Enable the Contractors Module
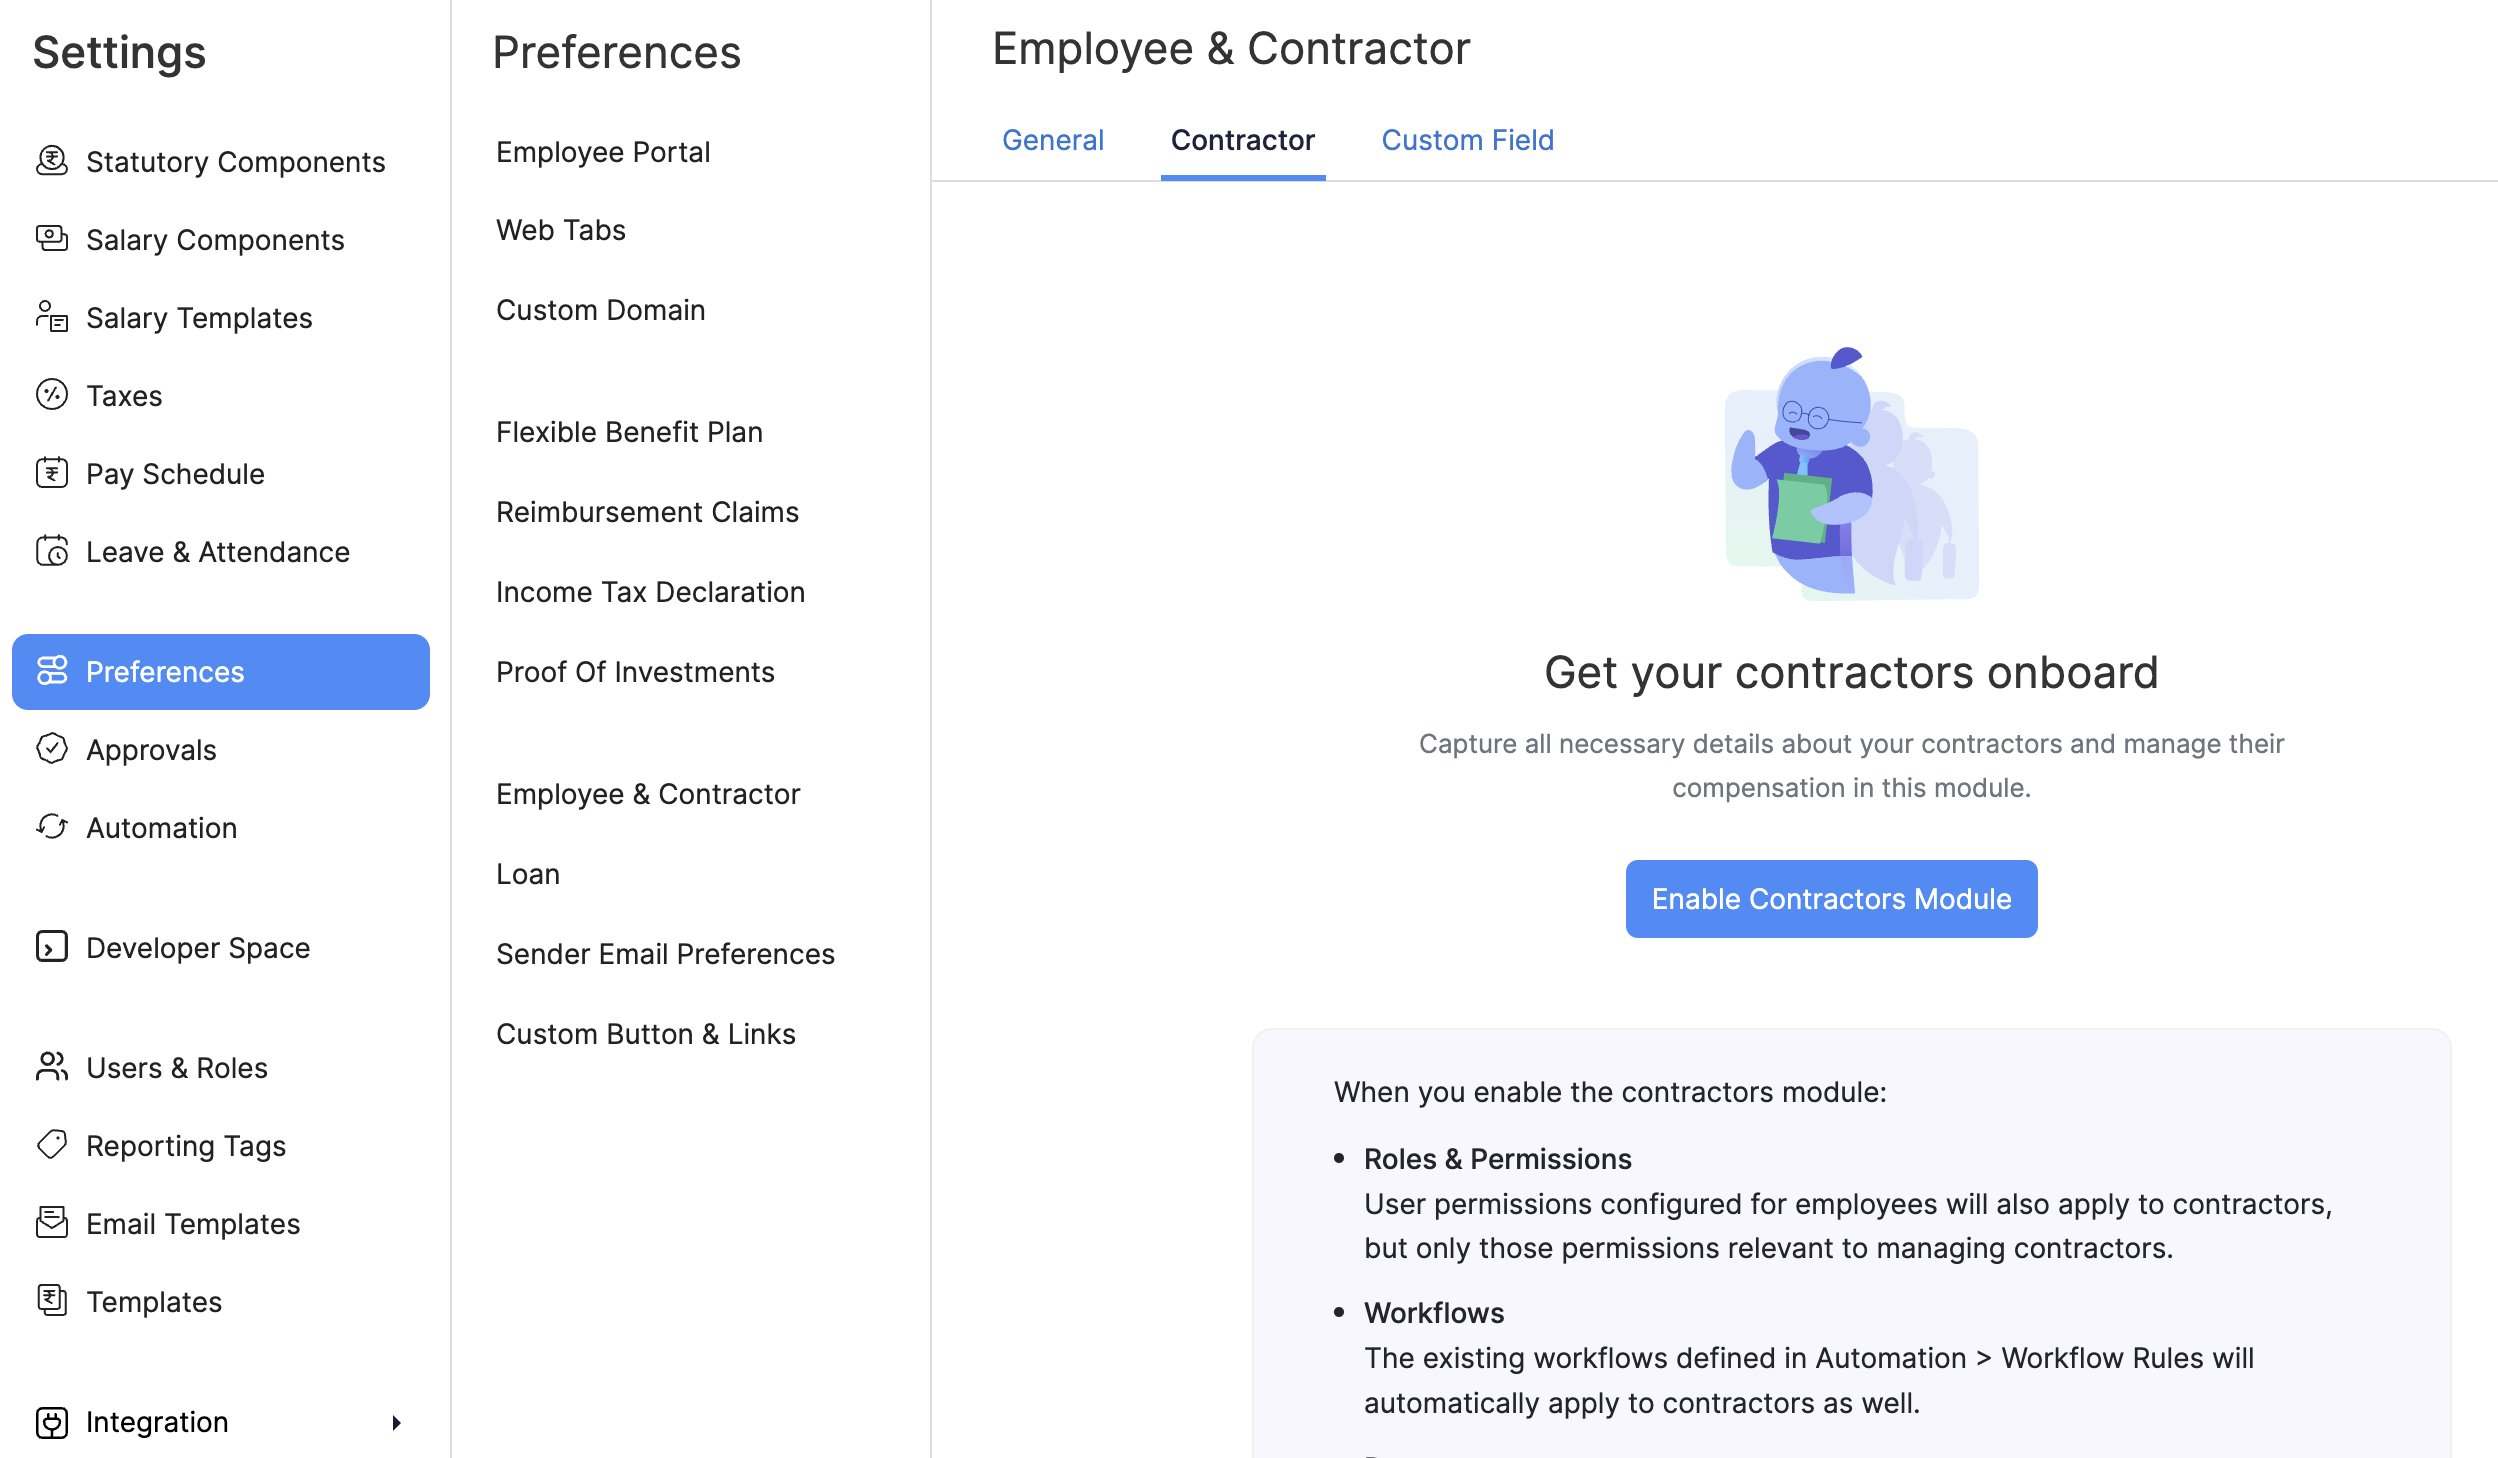Image resolution: width=2498 pixels, height=1458 pixels. pyautogui.click(x=1830, y=898)
